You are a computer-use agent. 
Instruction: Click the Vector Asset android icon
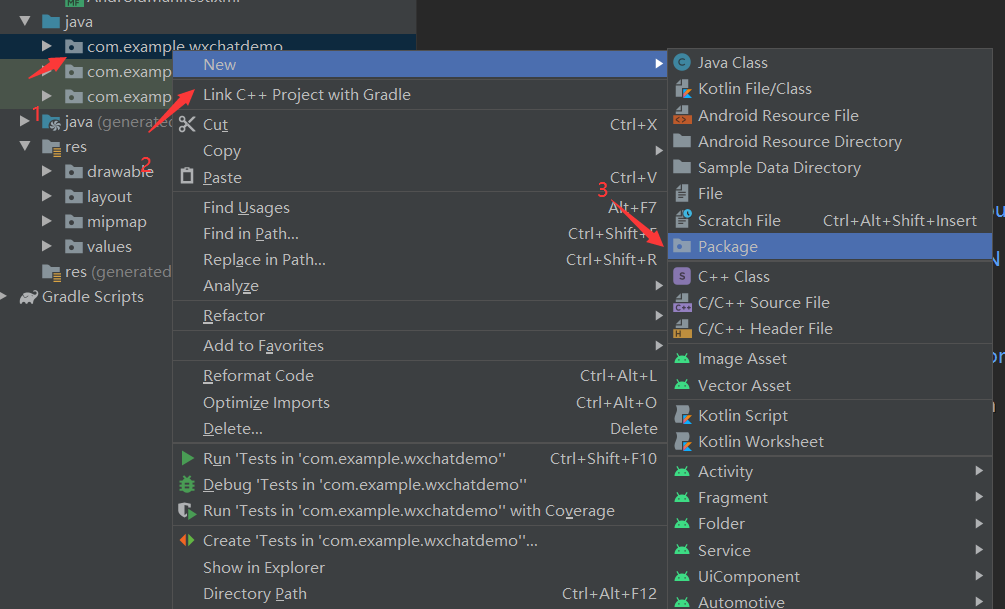(682, 385)
